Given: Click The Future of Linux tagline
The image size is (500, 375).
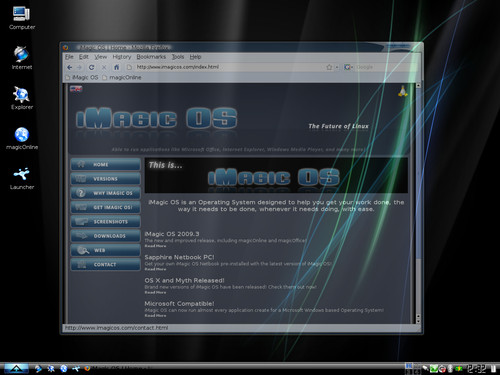Looking at the screenshot, I should point(338,126).
